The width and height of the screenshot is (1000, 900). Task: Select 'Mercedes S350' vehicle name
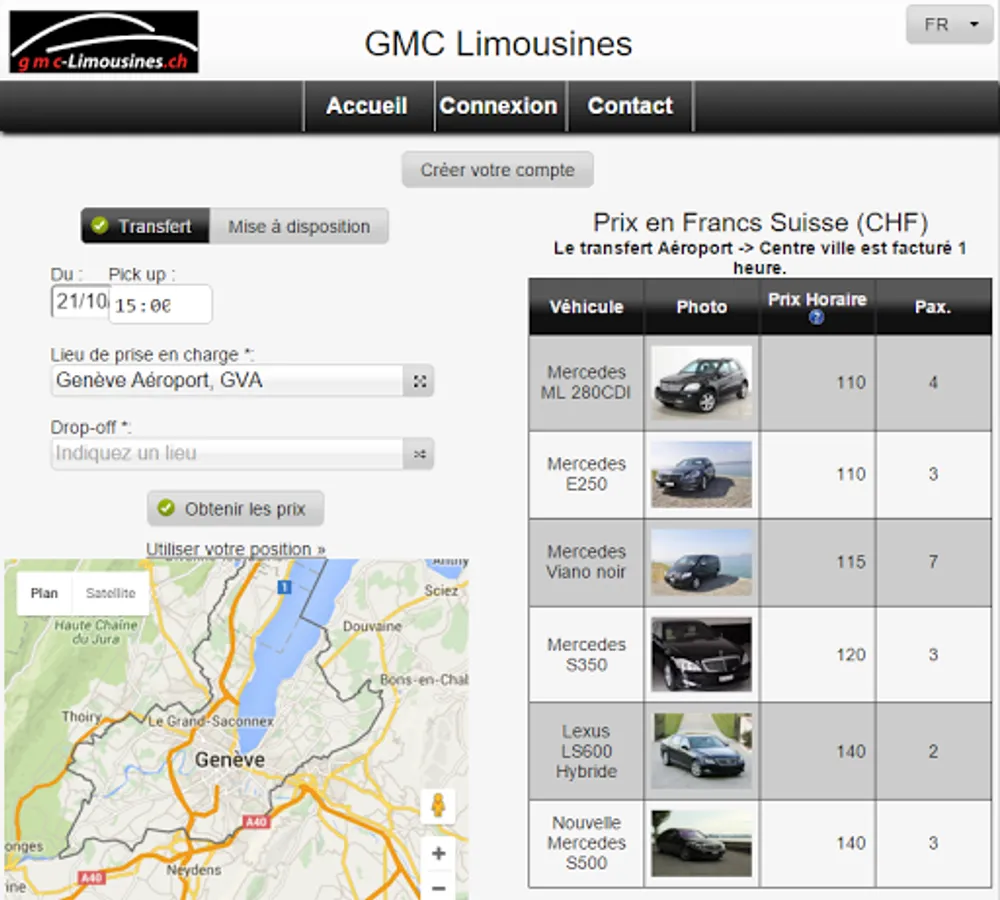click(586, 654)
